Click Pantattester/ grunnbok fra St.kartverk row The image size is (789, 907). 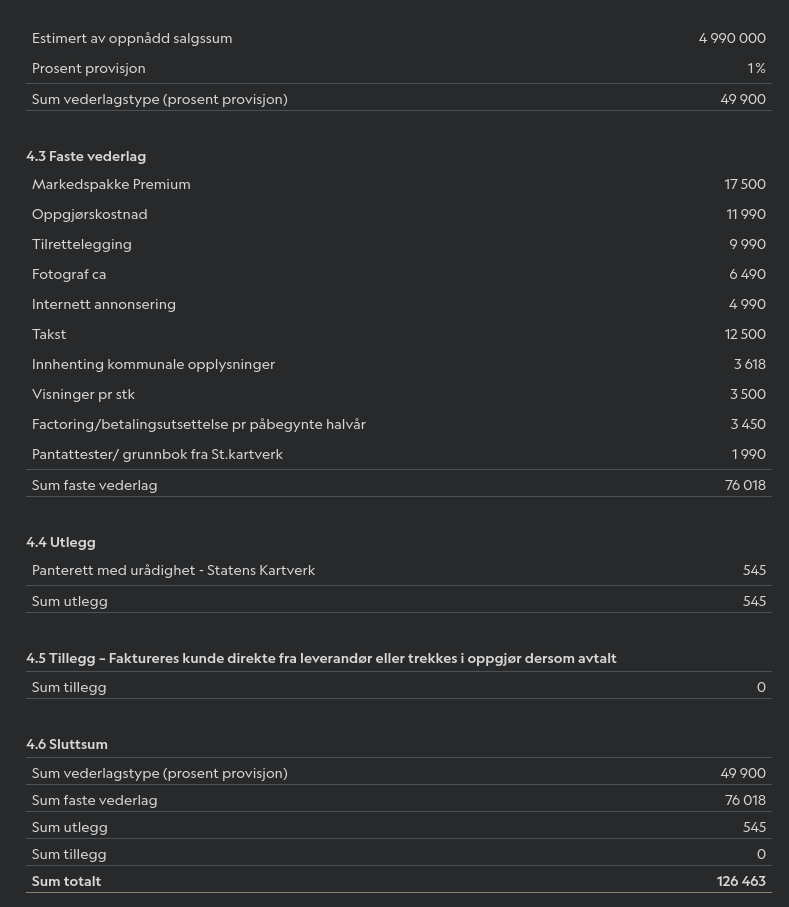tap(399, 455)
